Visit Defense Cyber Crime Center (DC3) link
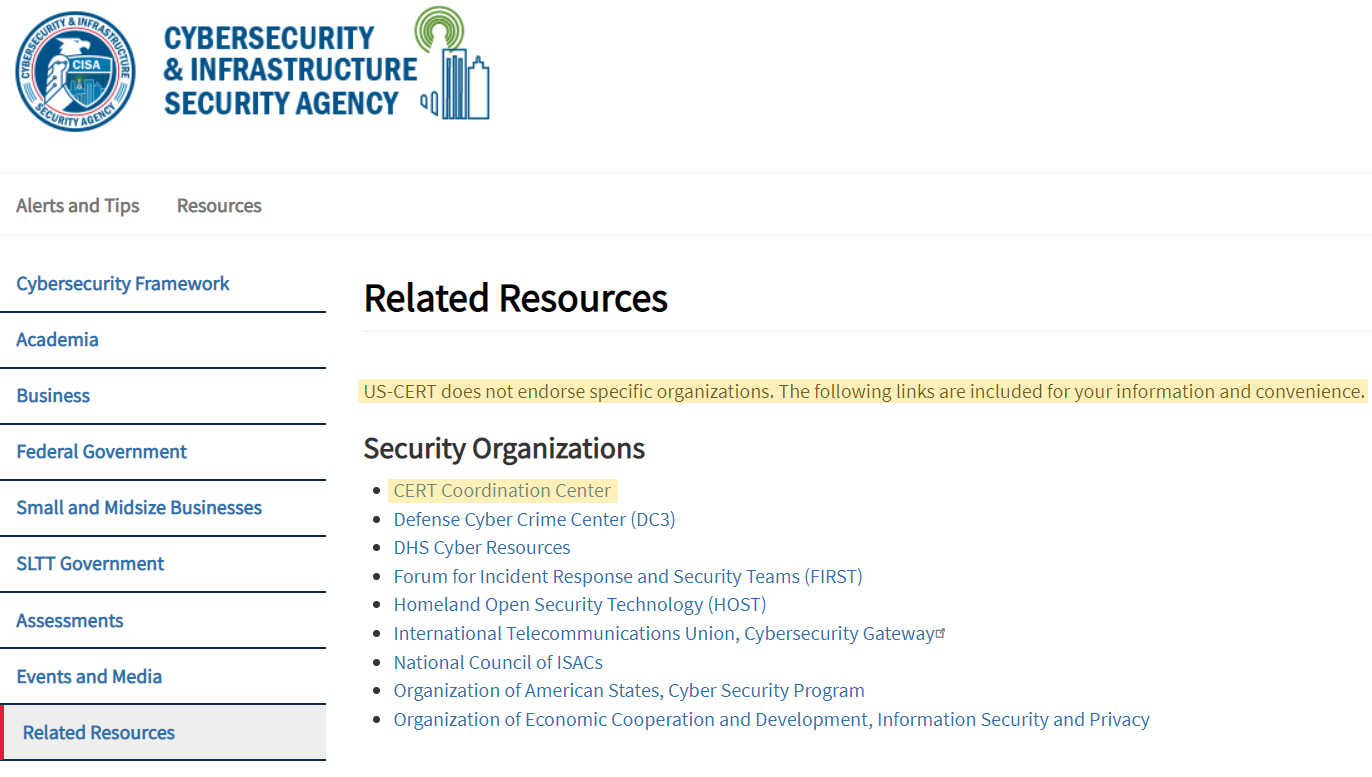1372x777 pixels. pos(534,519)
